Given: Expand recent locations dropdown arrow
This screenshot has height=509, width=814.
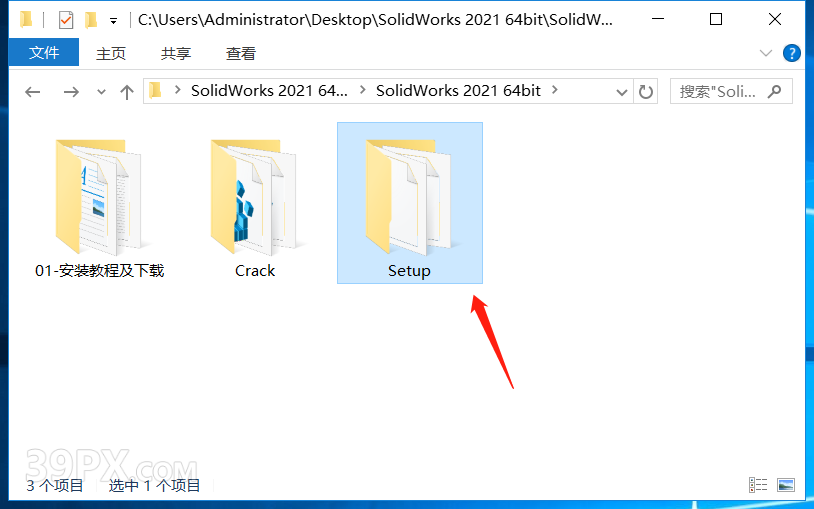Looking at the screenshot, I should pyautogui.click(x=101, y=92).
